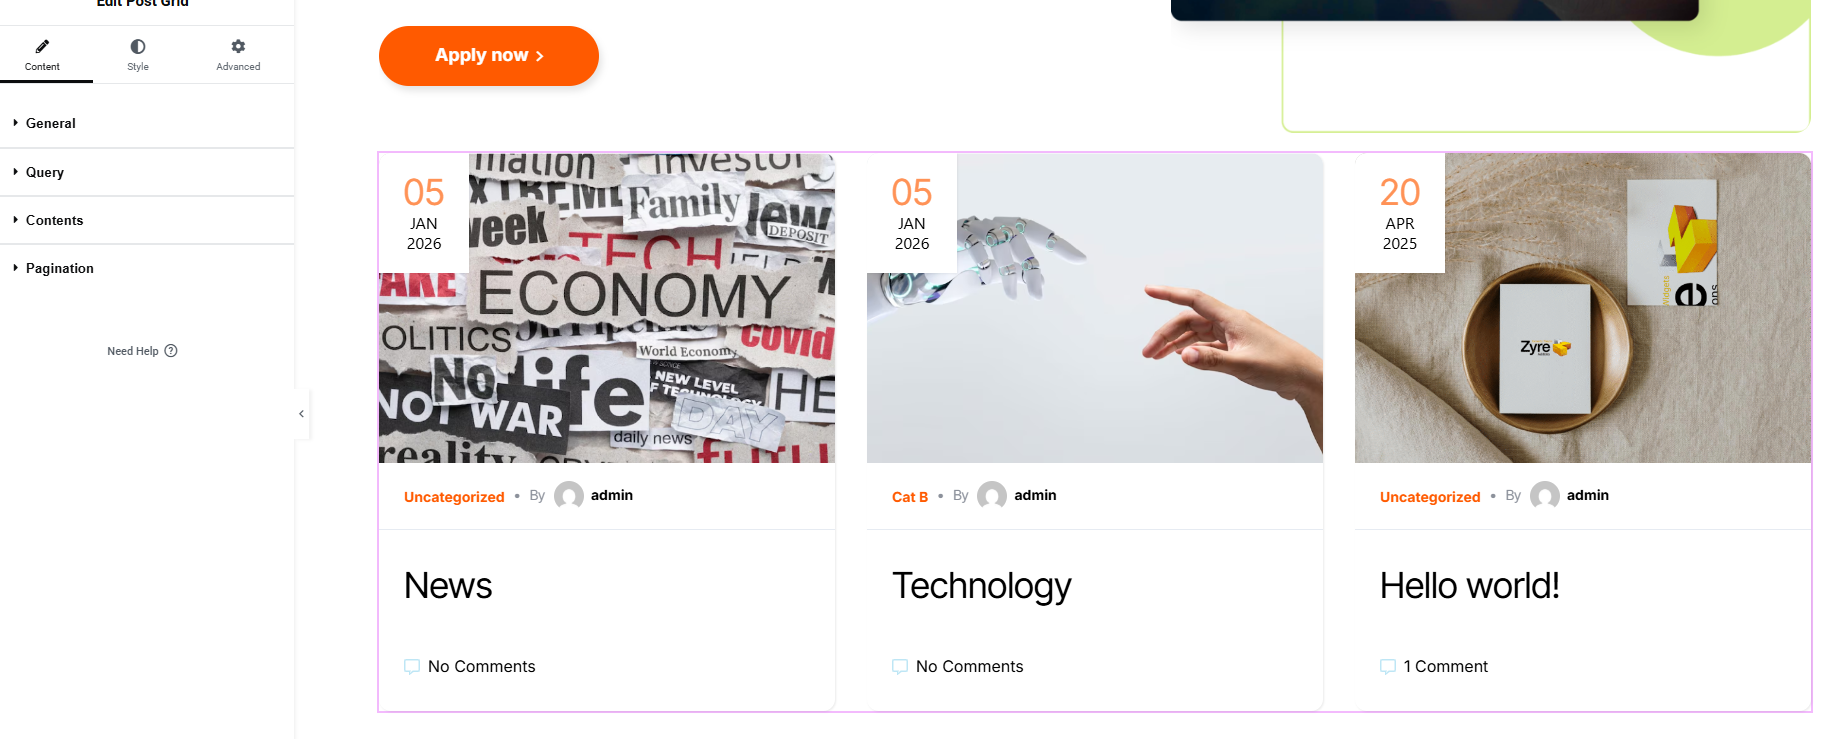The width and height of the screenshot is (1840, 739).
Task: Open the Content tab pencil icon
Action: pos(42,46)
